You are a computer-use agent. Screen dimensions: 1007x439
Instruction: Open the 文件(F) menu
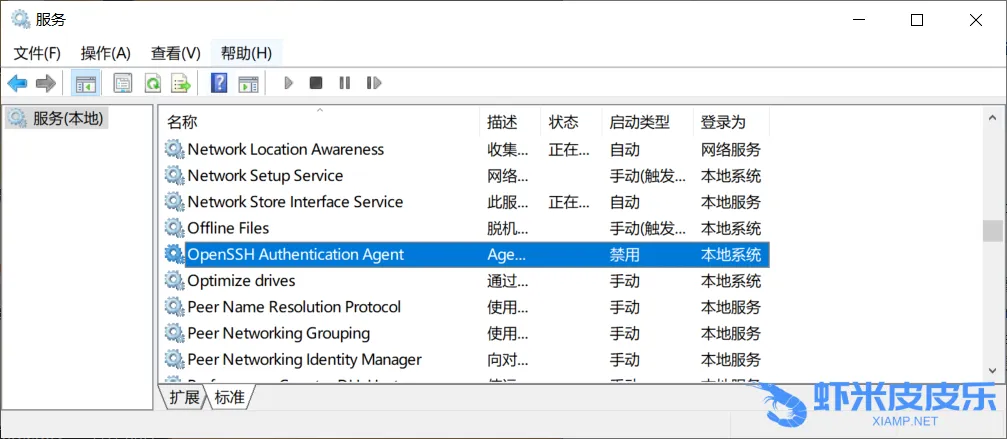pyautogui.click(x=37, y=53)
